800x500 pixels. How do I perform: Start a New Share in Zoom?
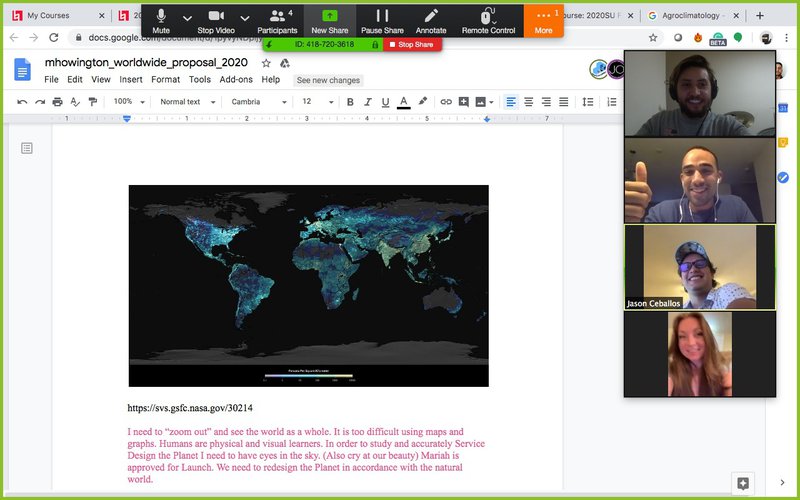pos(330,20)
